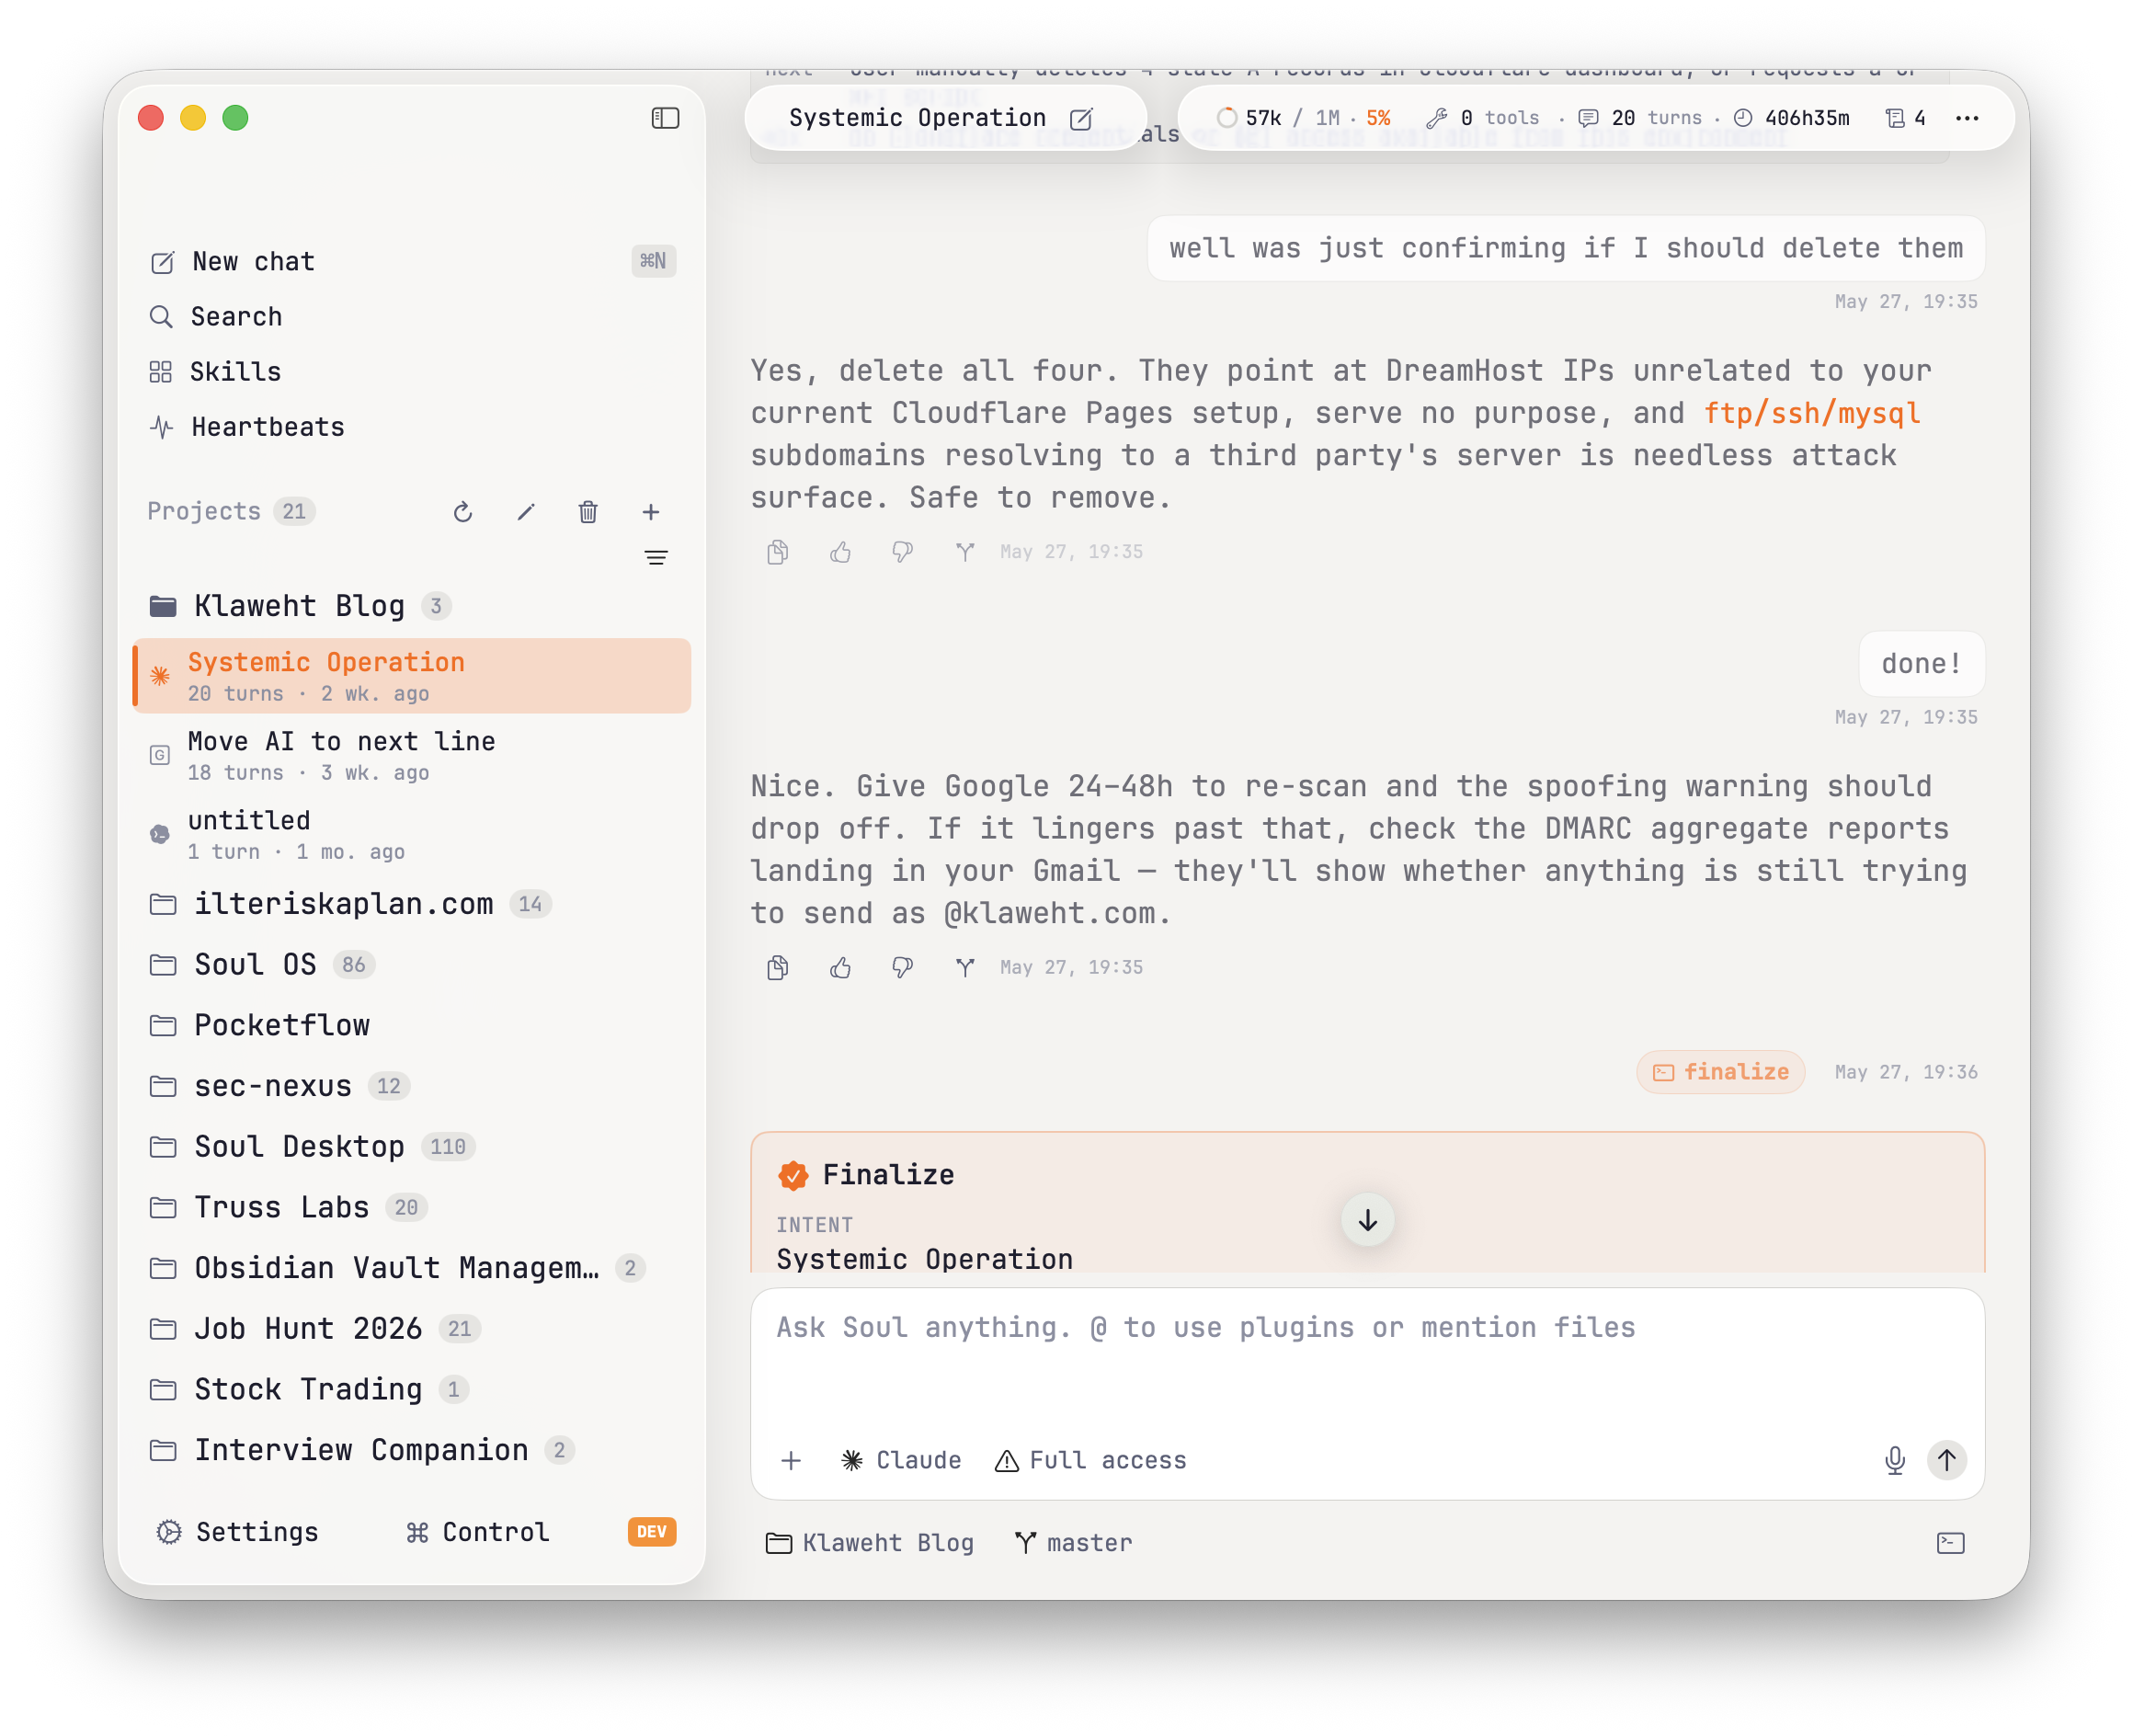Expand the Obsidian Vault Management project
2133x1736 pixels.
click(412, 1268)
